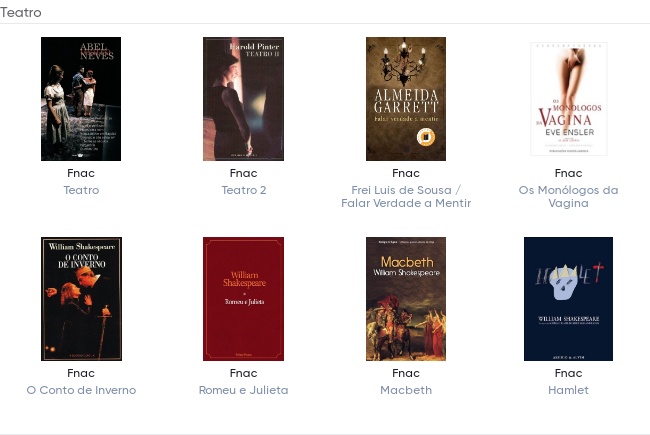Screen dimensions: 650x435
Task: Open Os Monólogos da Vagina link
Action: coord(568,197)
